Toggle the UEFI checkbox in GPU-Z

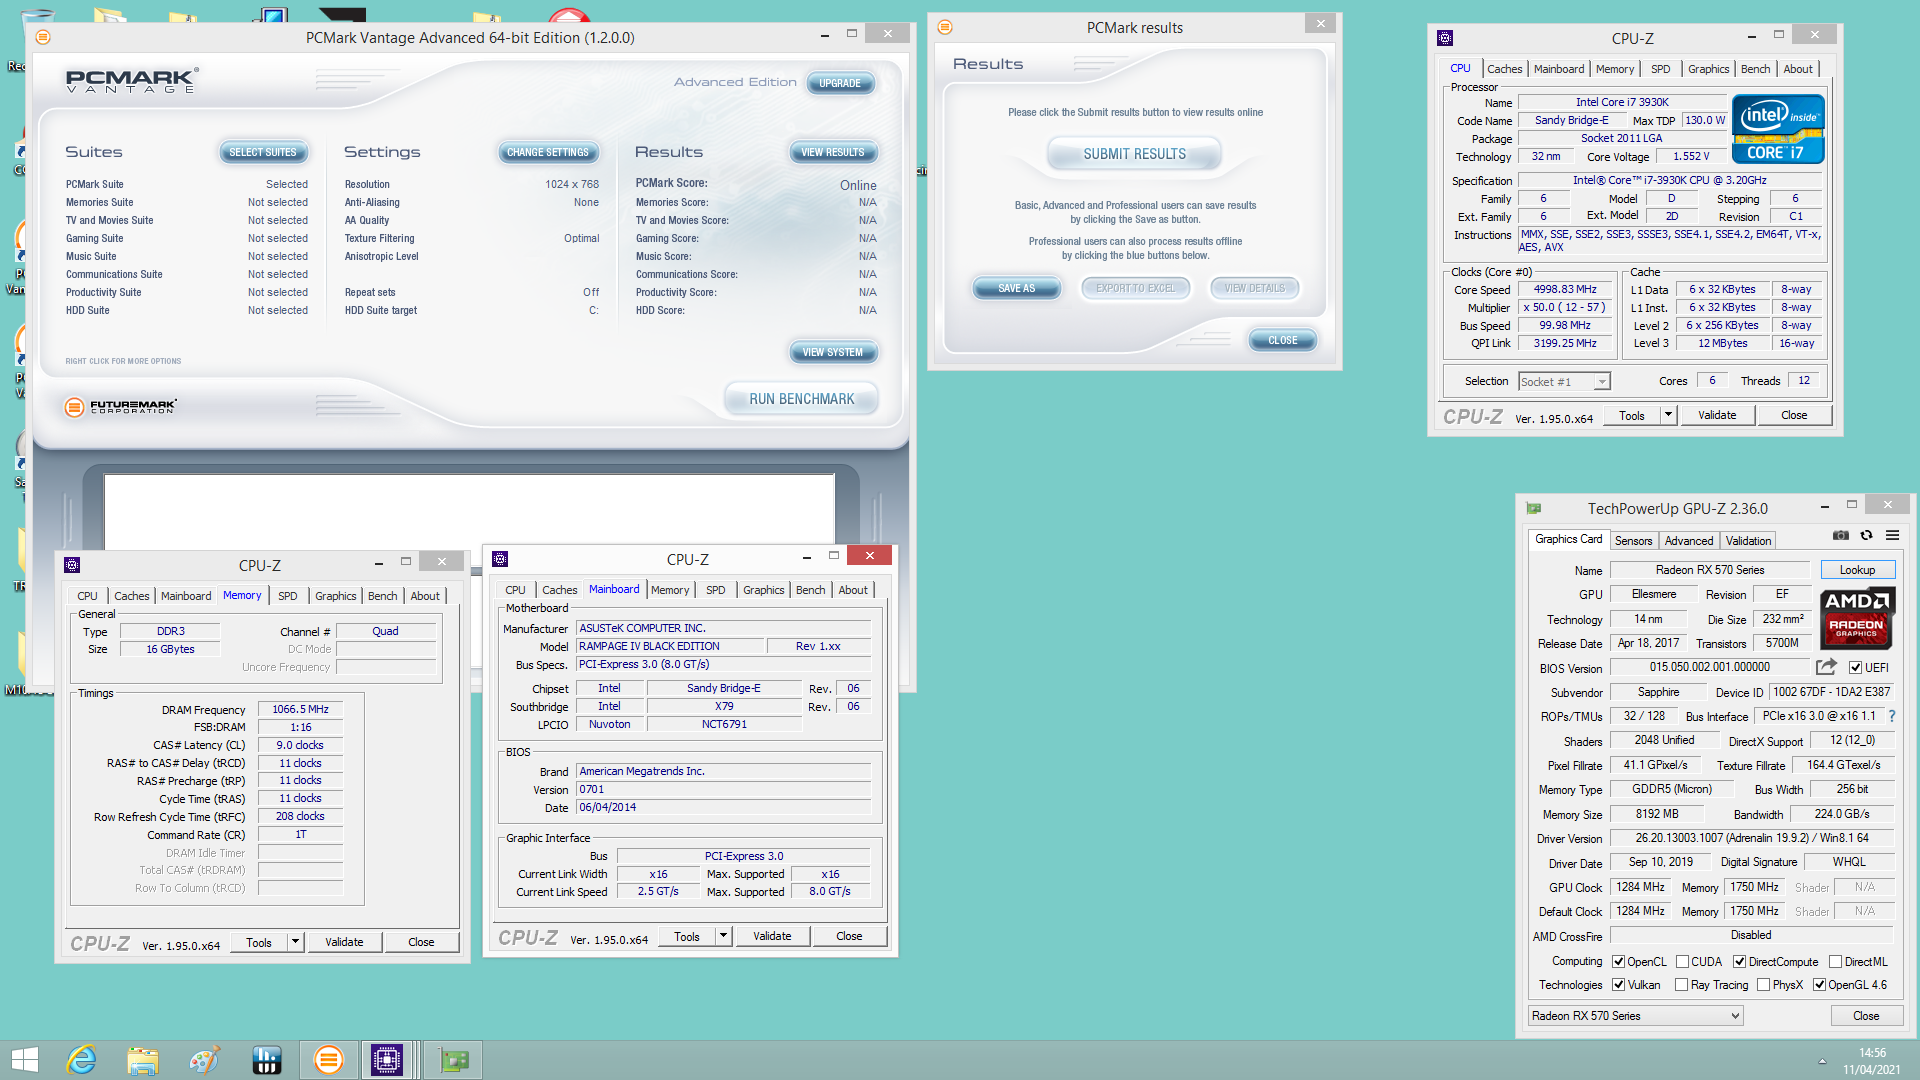click(1855, 668)
